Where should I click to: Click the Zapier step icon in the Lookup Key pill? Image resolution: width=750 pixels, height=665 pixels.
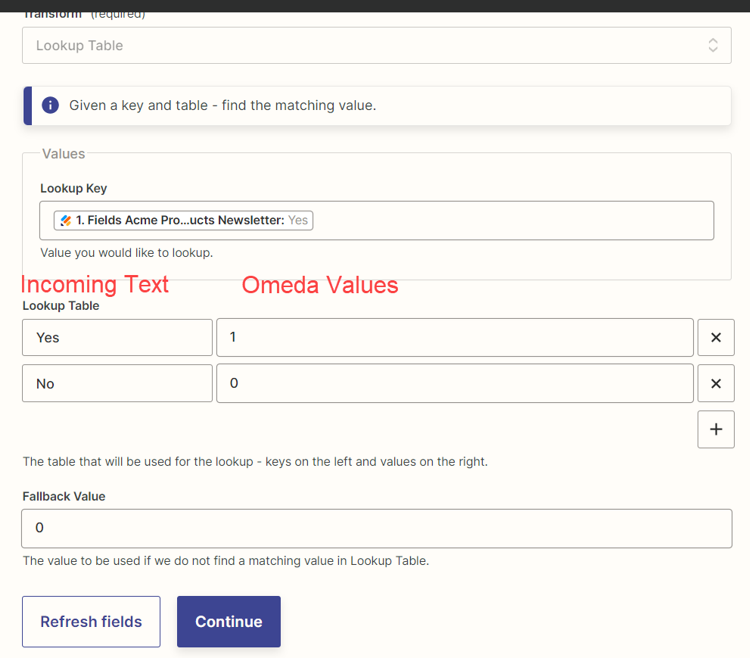[65, 220]
